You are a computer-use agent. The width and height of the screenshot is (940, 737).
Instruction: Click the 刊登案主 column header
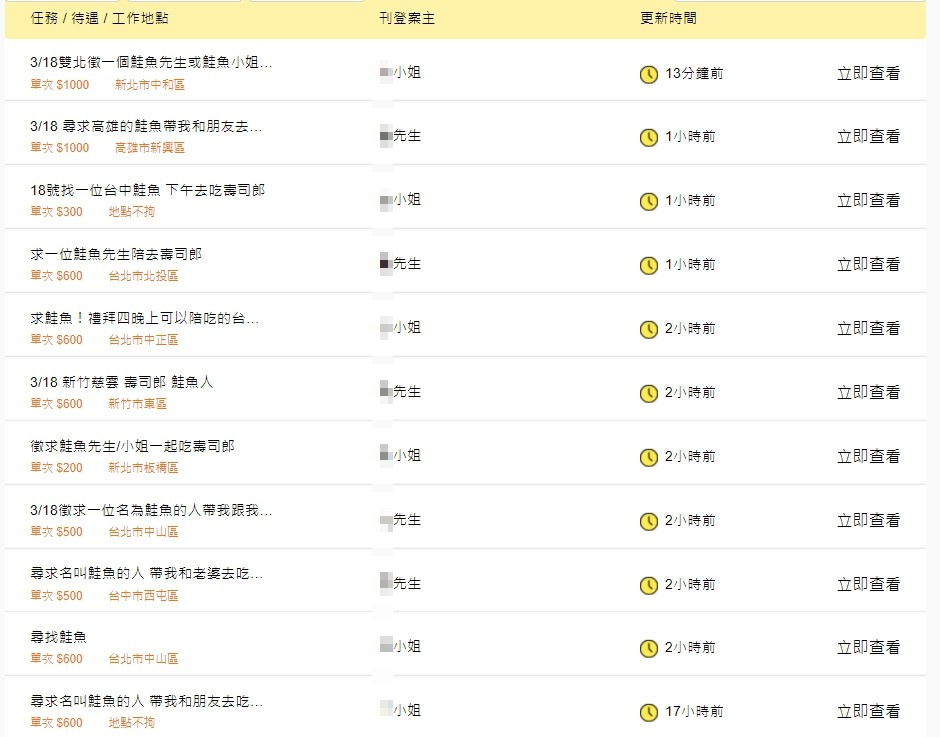coord(407,19)
